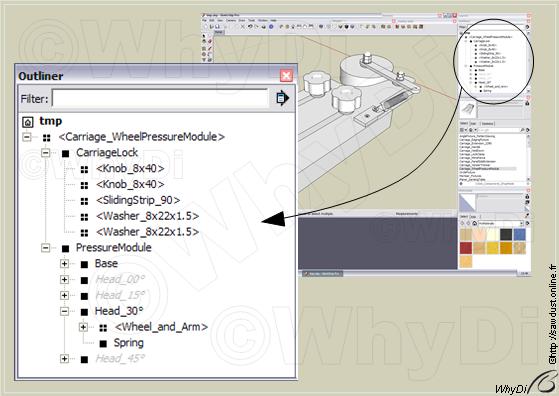The width and height of the screenshot is (559, 396).
Task: Select the first Knob_8x40 entry
Action: [130, 169]
